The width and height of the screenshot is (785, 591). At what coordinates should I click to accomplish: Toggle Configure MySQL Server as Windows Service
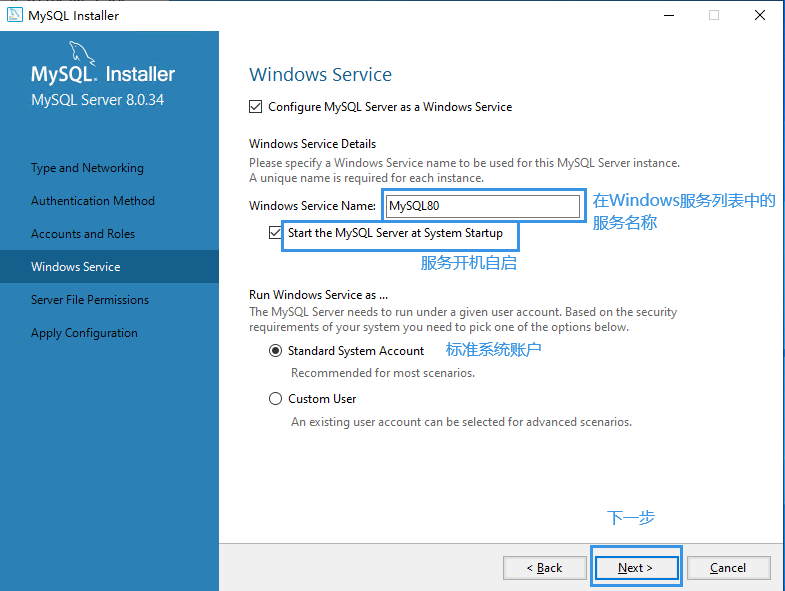[x=255, y=107]
